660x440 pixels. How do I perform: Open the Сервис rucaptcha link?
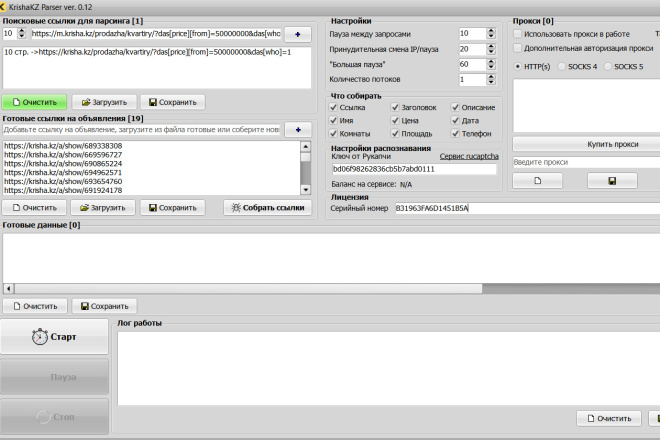tap(469, 156)
